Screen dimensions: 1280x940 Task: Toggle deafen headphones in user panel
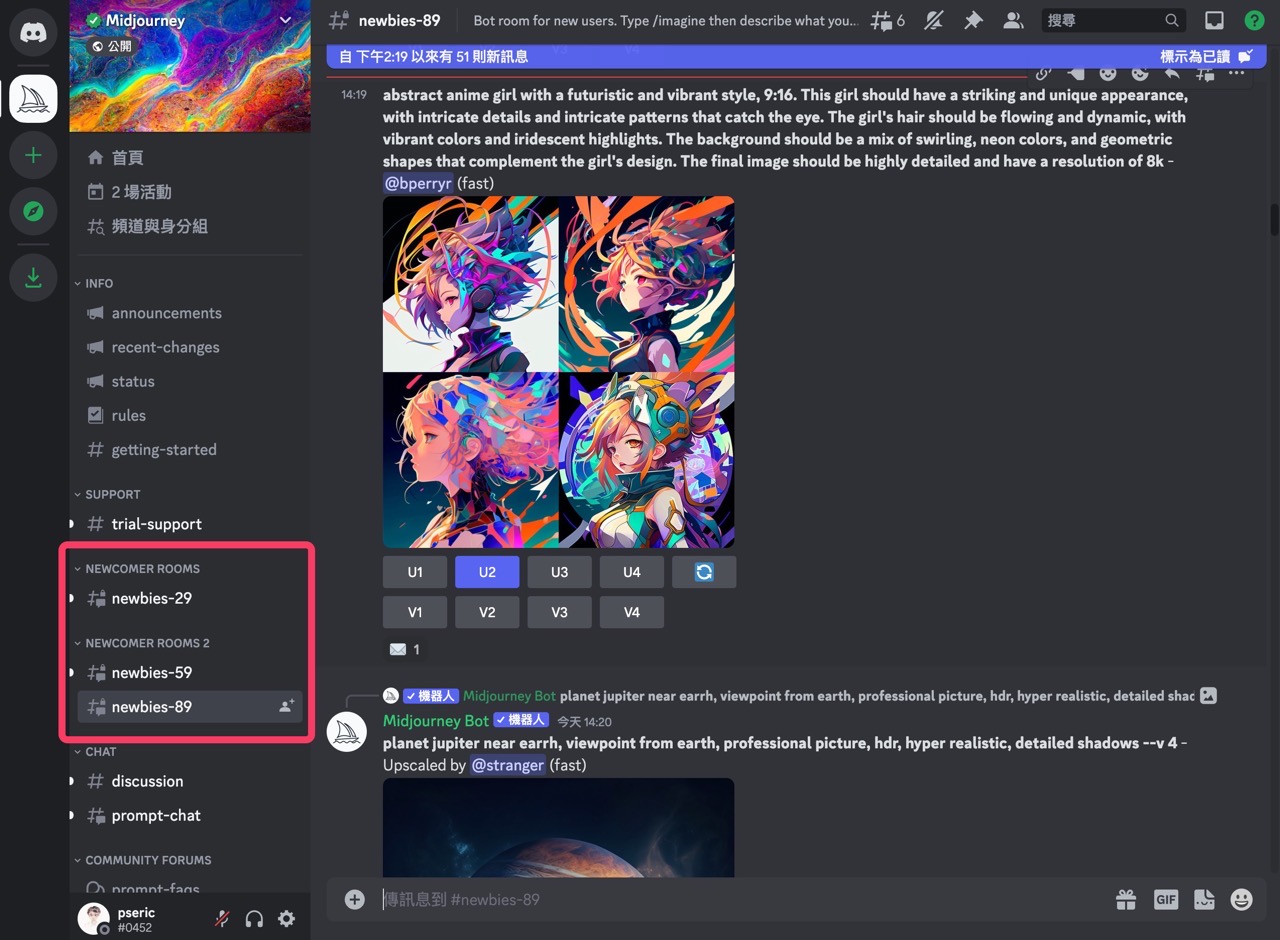point(254,918)
